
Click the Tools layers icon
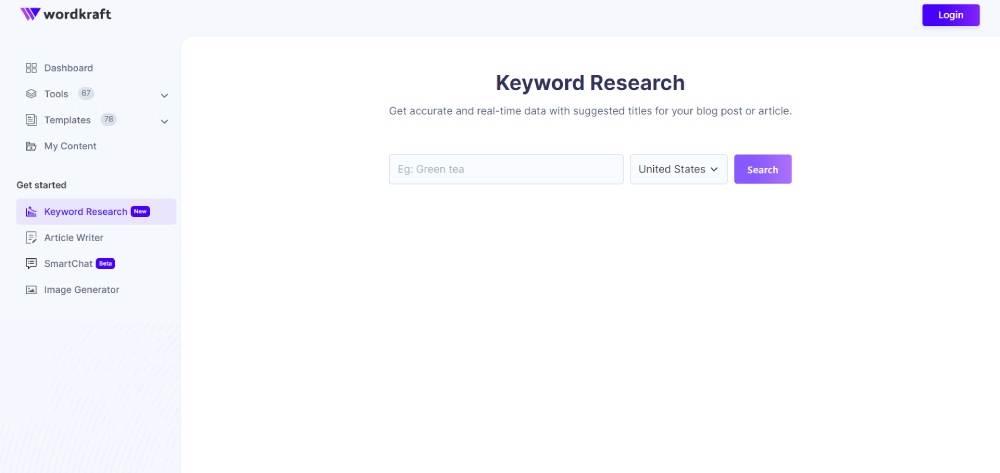coord(31,94)
